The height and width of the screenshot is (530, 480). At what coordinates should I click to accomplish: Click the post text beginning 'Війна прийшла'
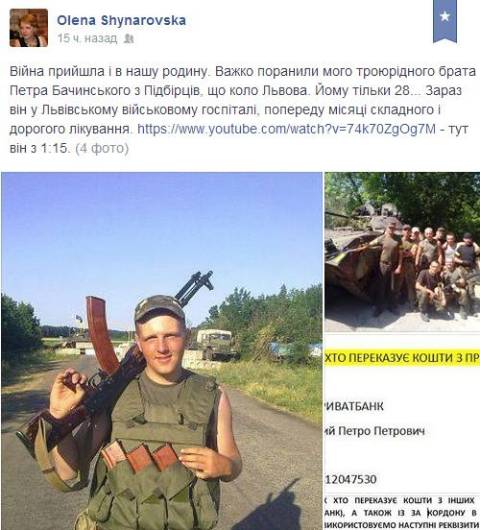(243, 110)
